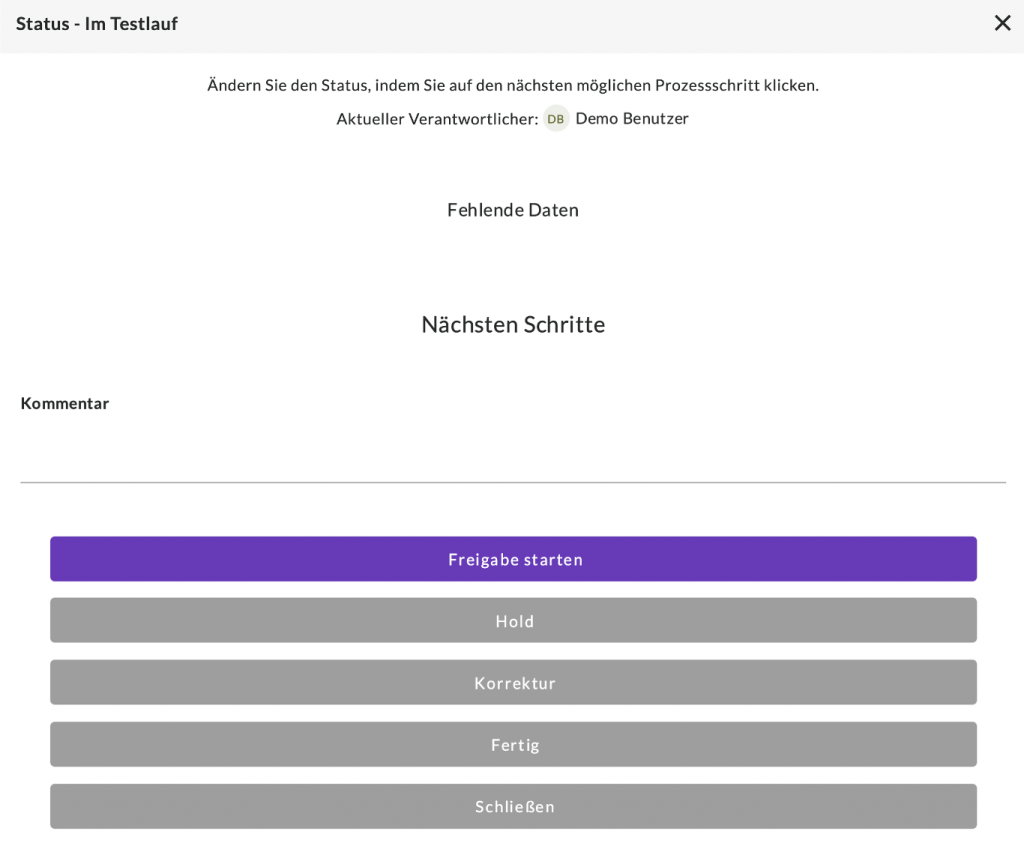The height and width of the screenshot is (843, 1024).
Task: Choose the Korrektur process step
Action: (513, 683)
